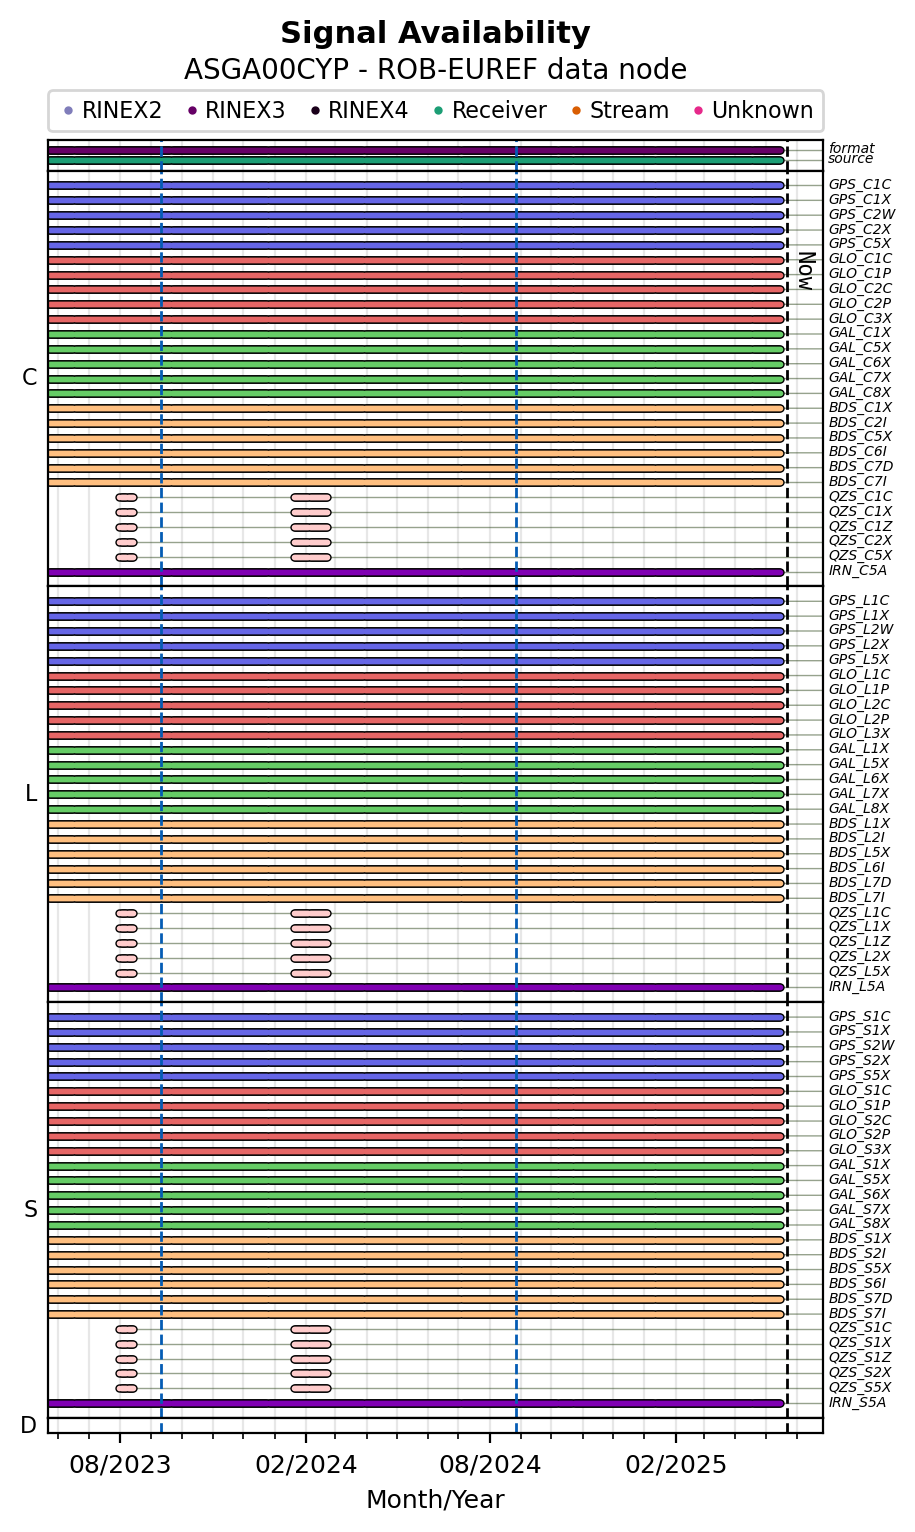
Task: Click the purple IRN_C5A availability bar
Action: pyautogui.click(x=416, y=572)
